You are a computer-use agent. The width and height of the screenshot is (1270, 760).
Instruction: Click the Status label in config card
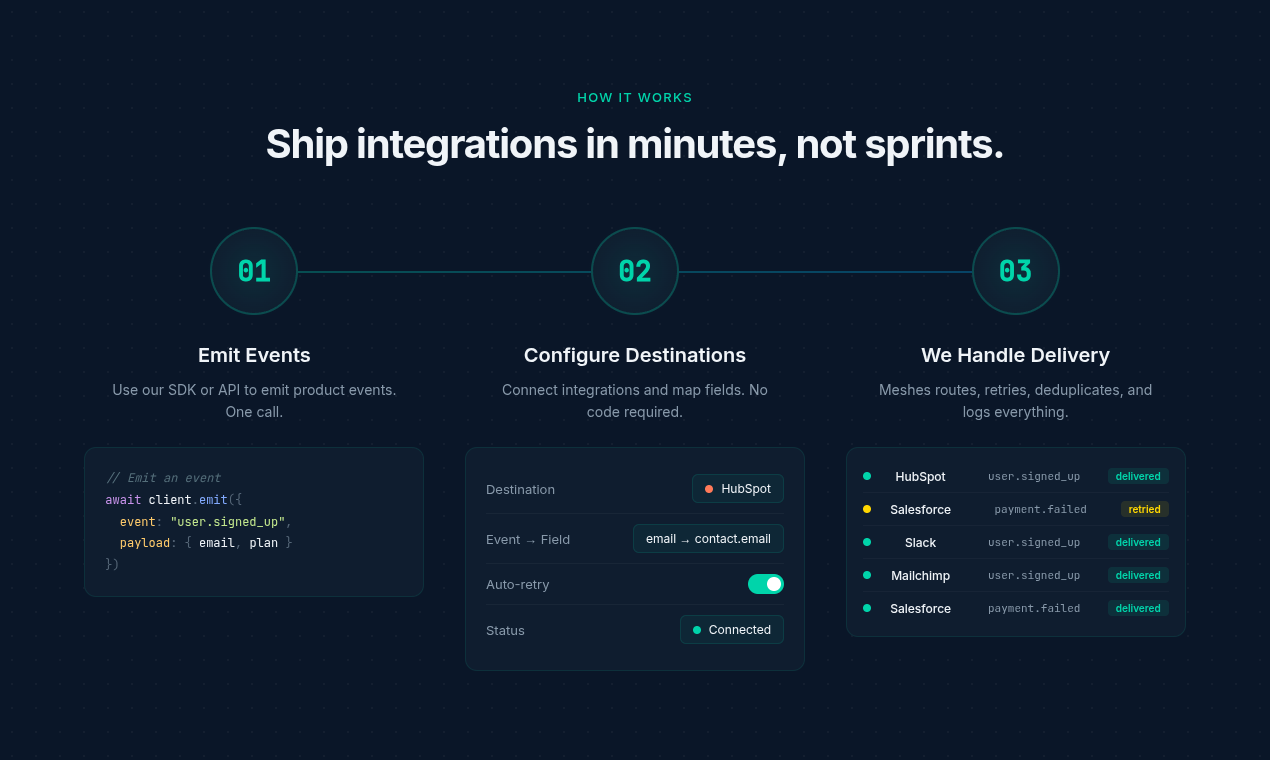coord(505,631)
